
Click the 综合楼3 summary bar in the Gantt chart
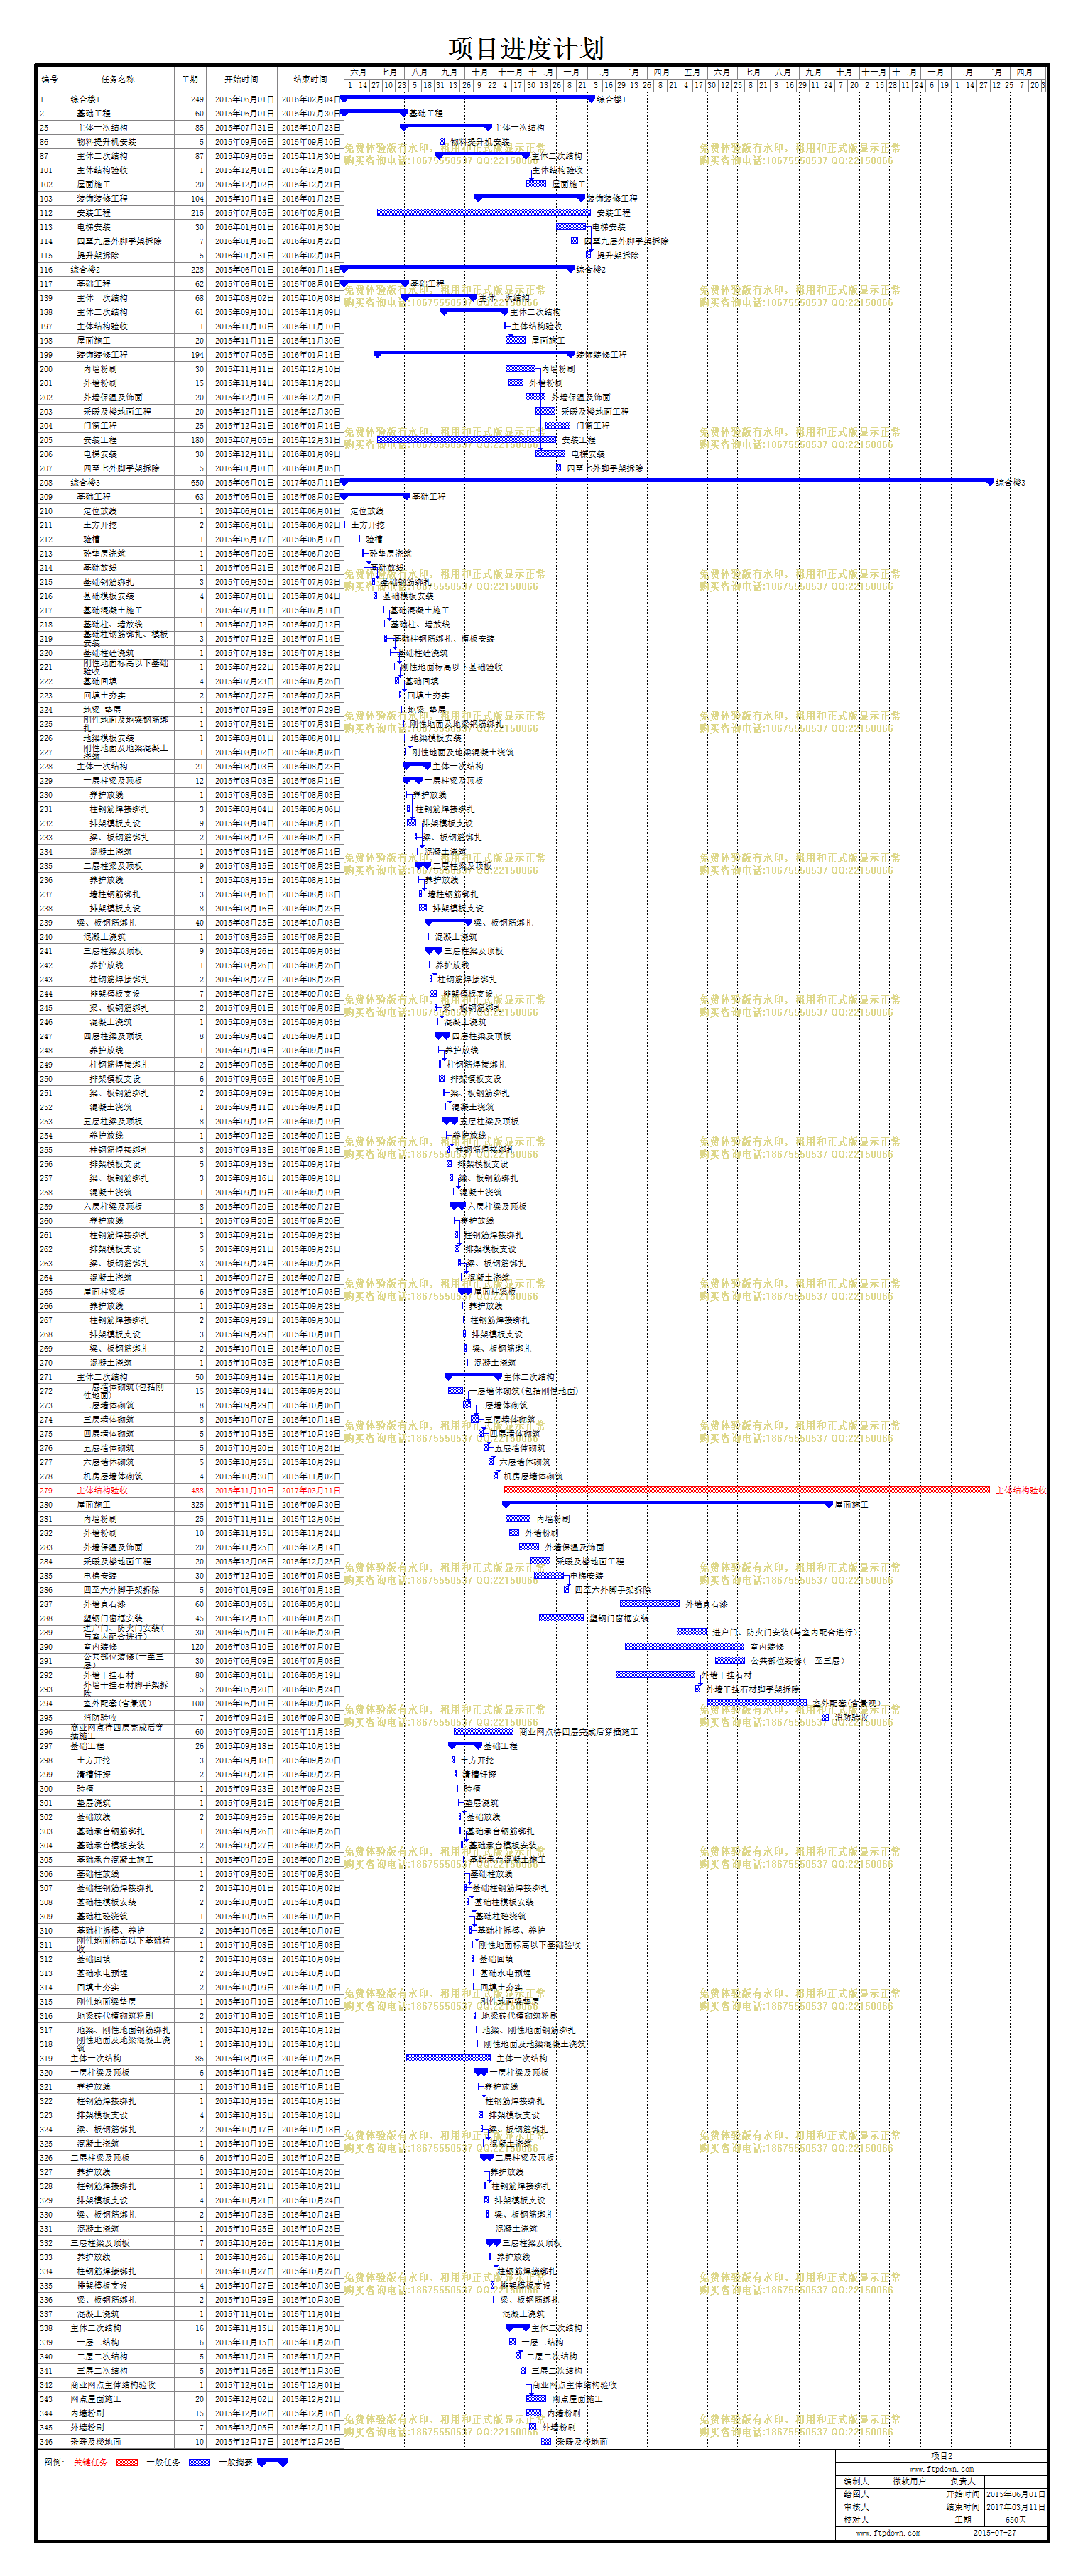click(668, 482)
